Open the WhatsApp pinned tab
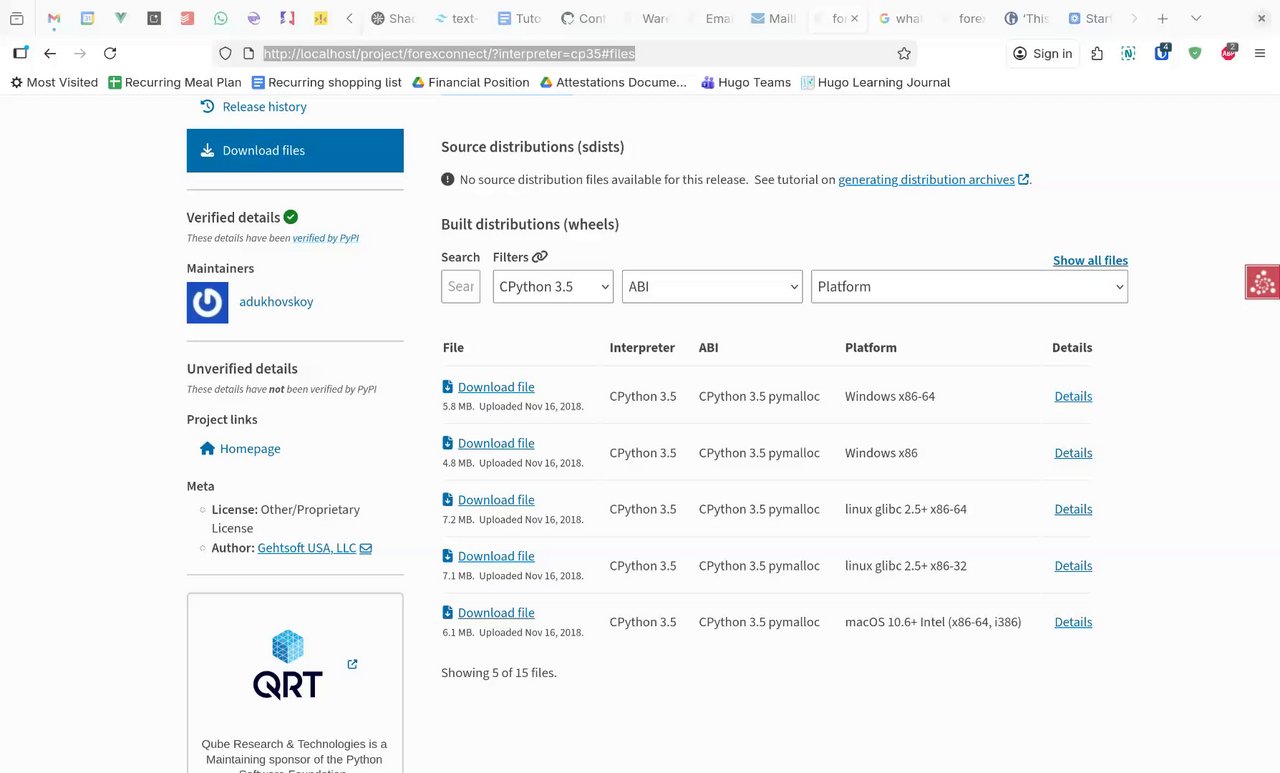Image resolution: width=1280 pixels, height=773 pixels. [x=221, y=19]
